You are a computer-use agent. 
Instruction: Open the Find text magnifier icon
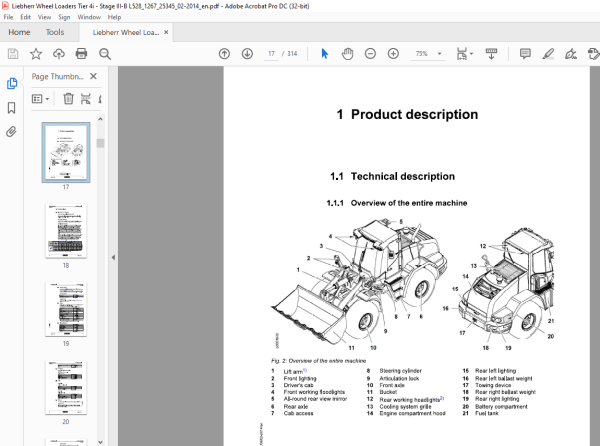pyautogui.click(x=104, y=54)
